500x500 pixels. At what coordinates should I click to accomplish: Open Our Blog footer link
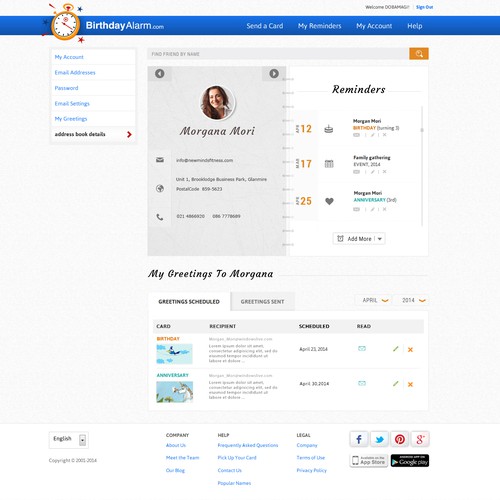click(x=175, y=470)
